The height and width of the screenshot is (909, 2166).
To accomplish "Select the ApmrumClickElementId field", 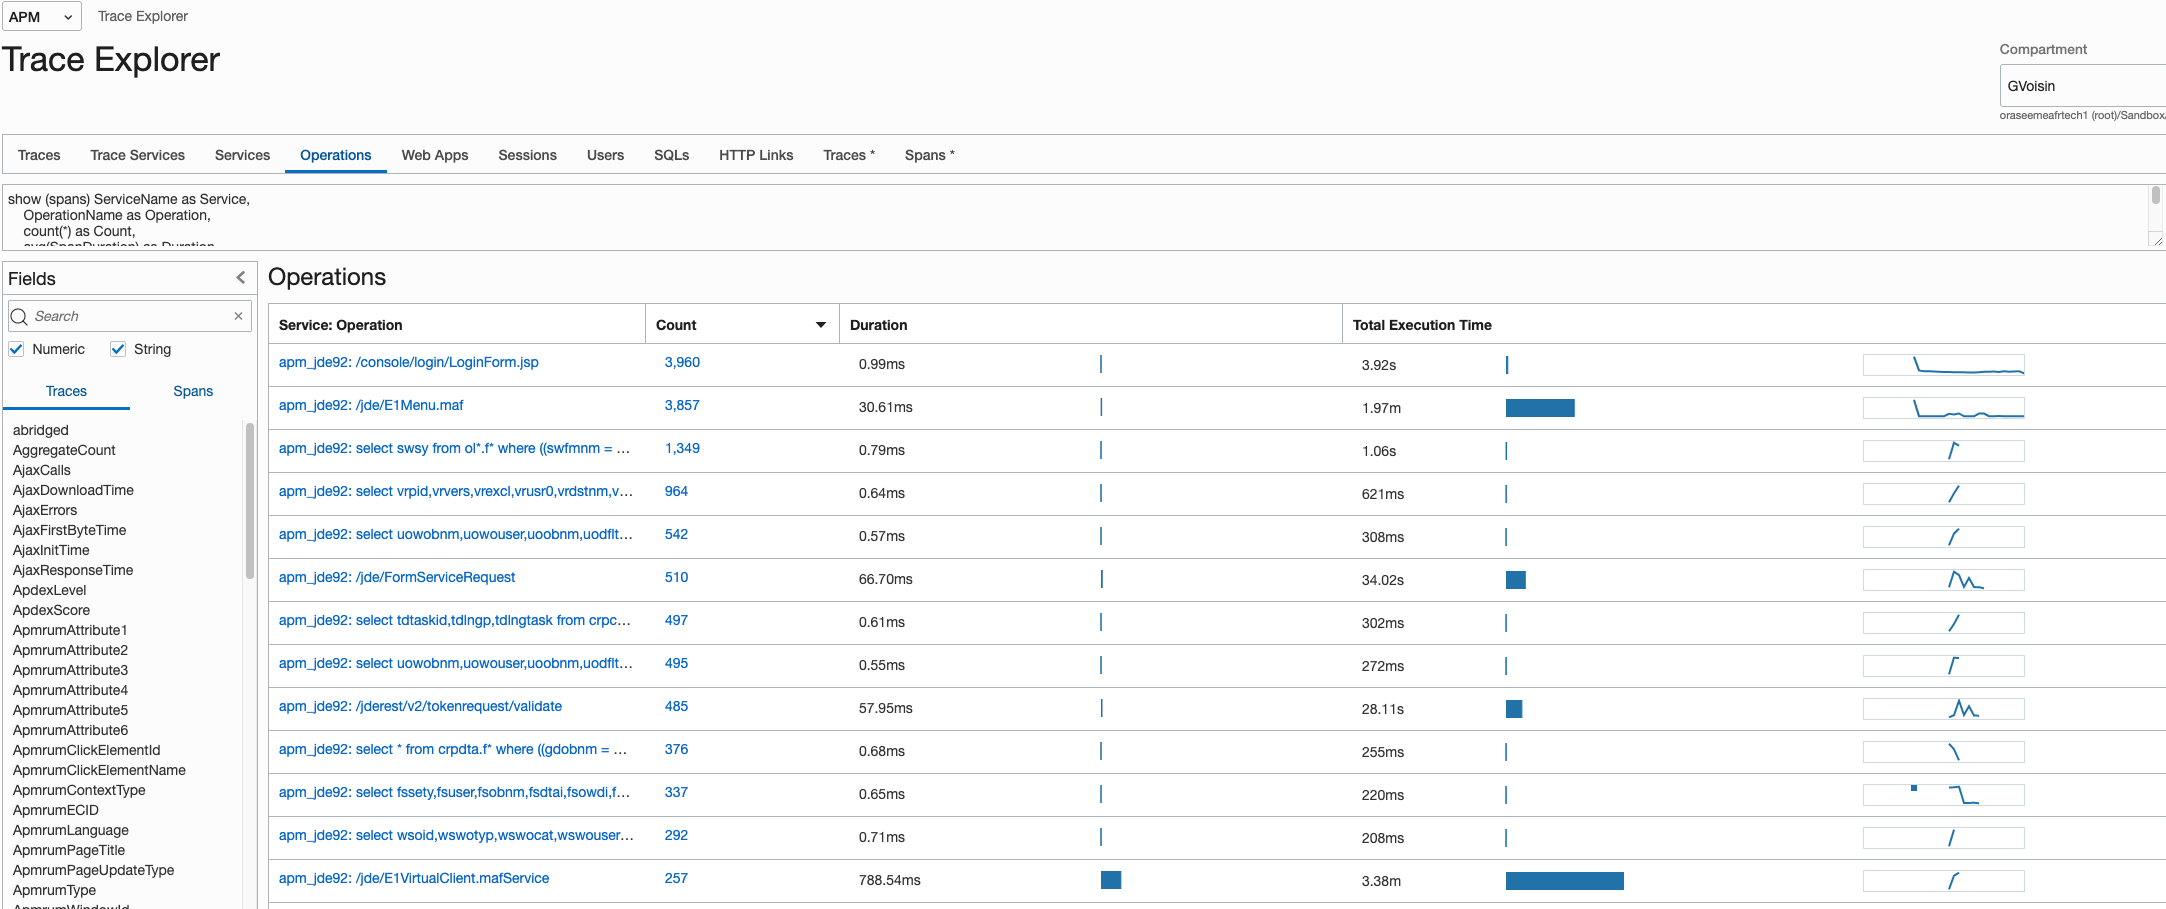I will [x=86, y=750].
